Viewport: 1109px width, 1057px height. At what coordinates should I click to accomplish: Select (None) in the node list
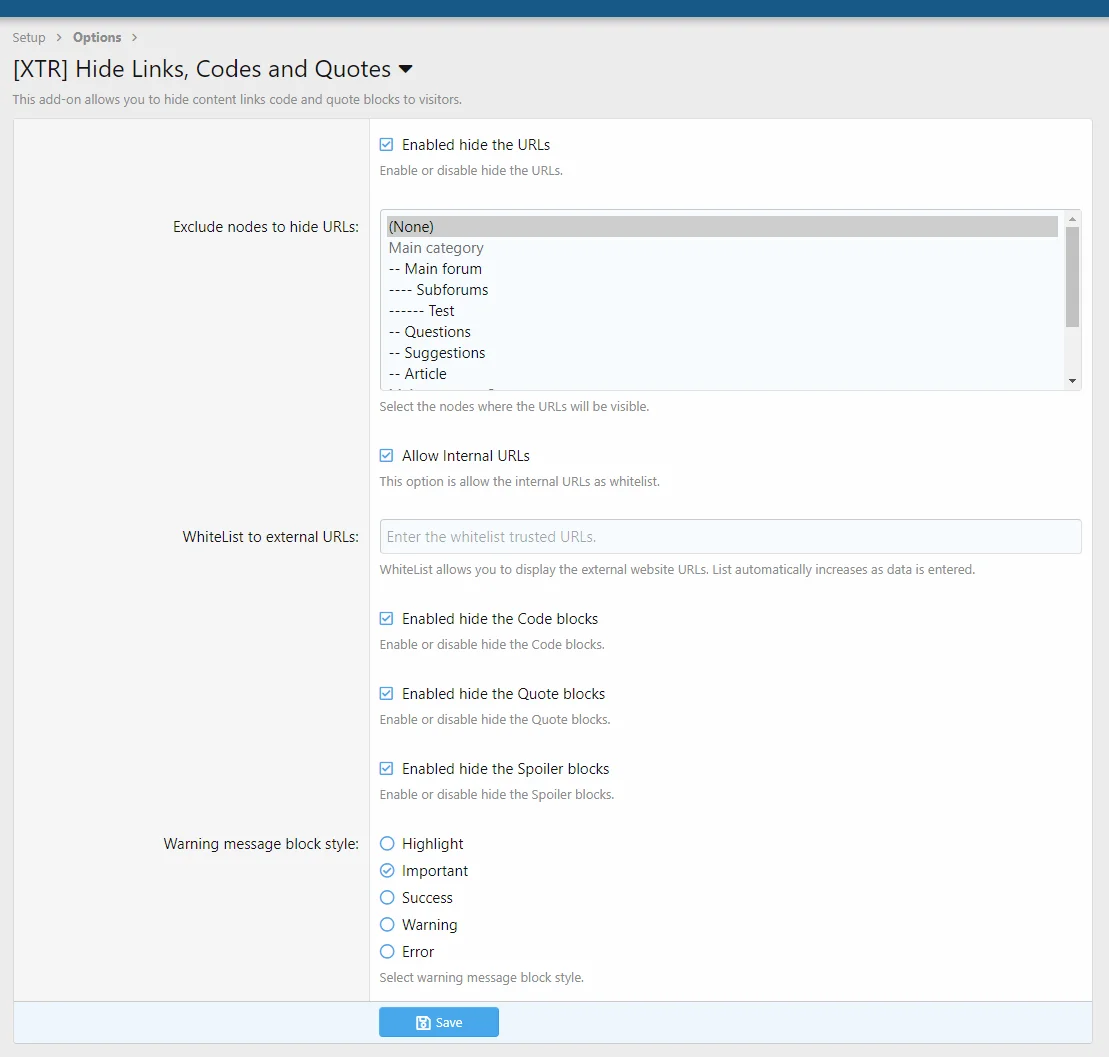click(720, 227)
